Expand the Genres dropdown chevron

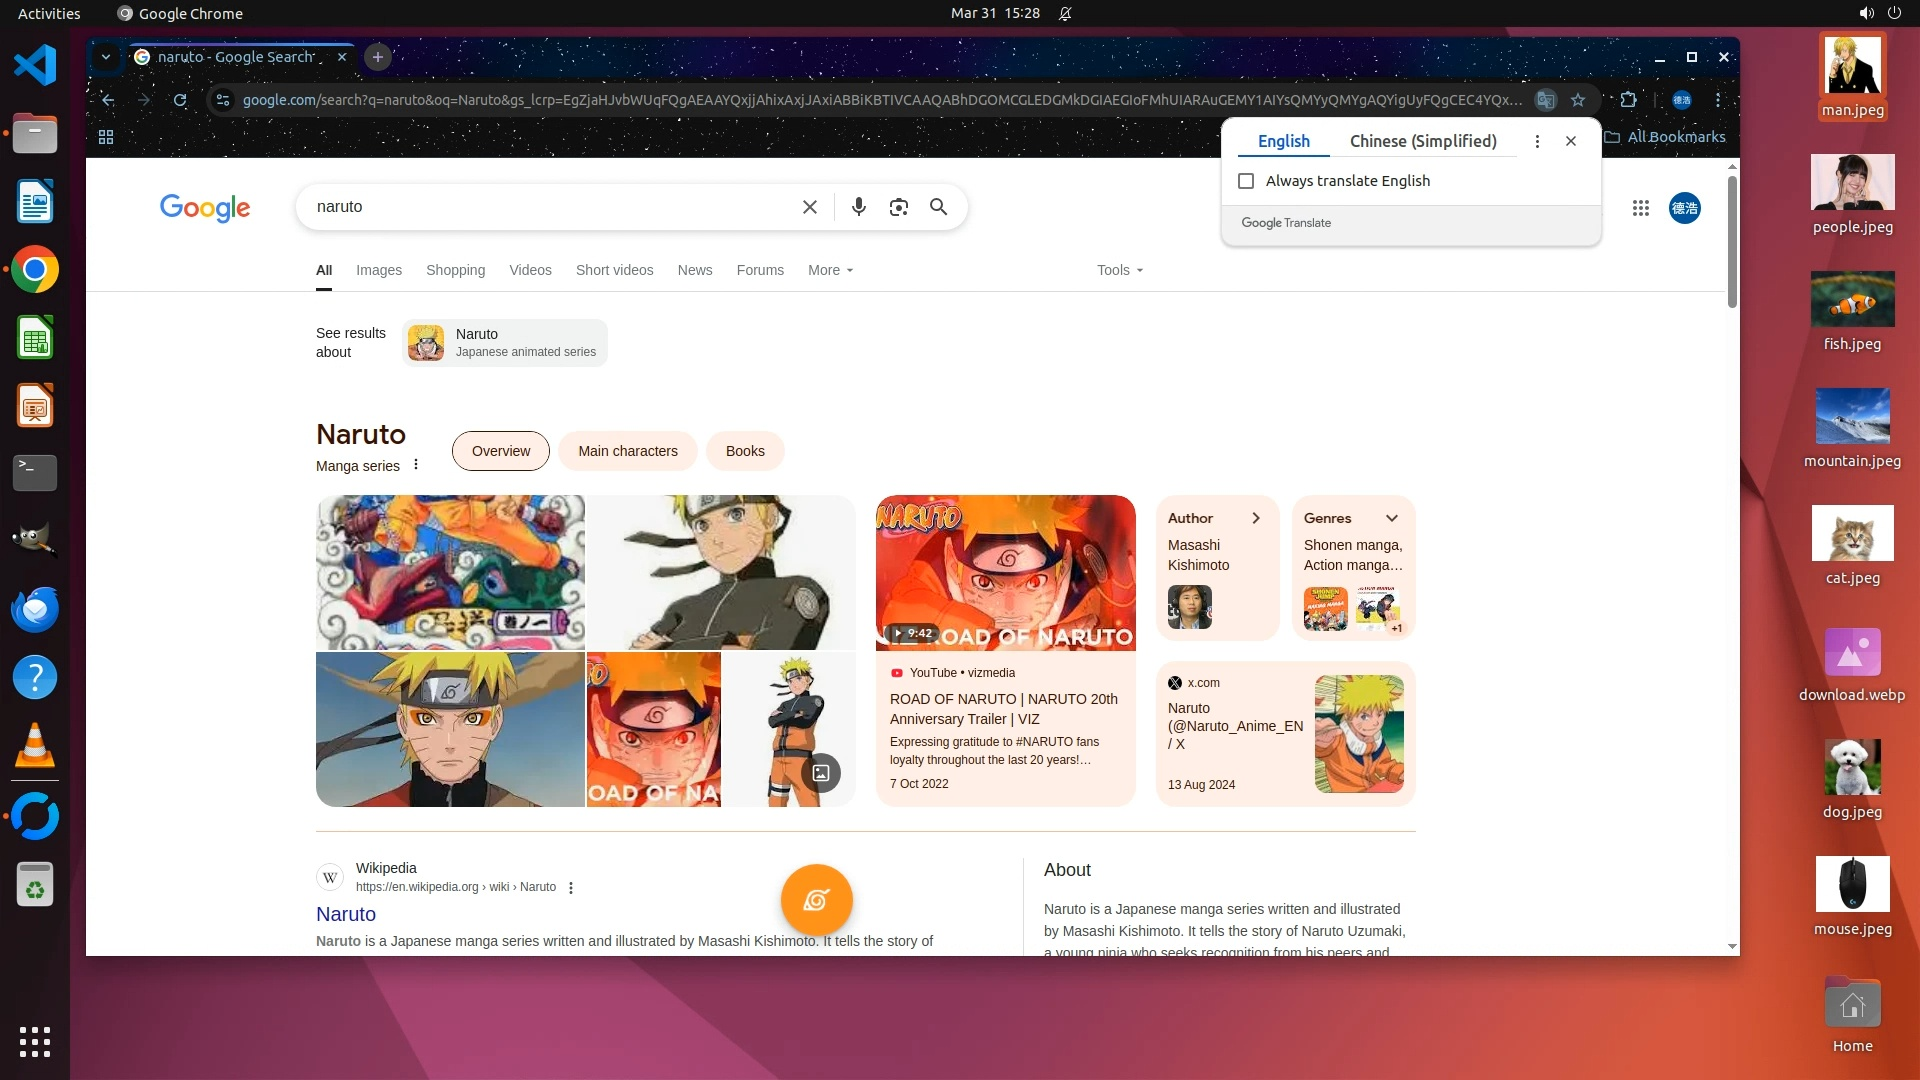pyautogui.click(x=1391, y=518)
